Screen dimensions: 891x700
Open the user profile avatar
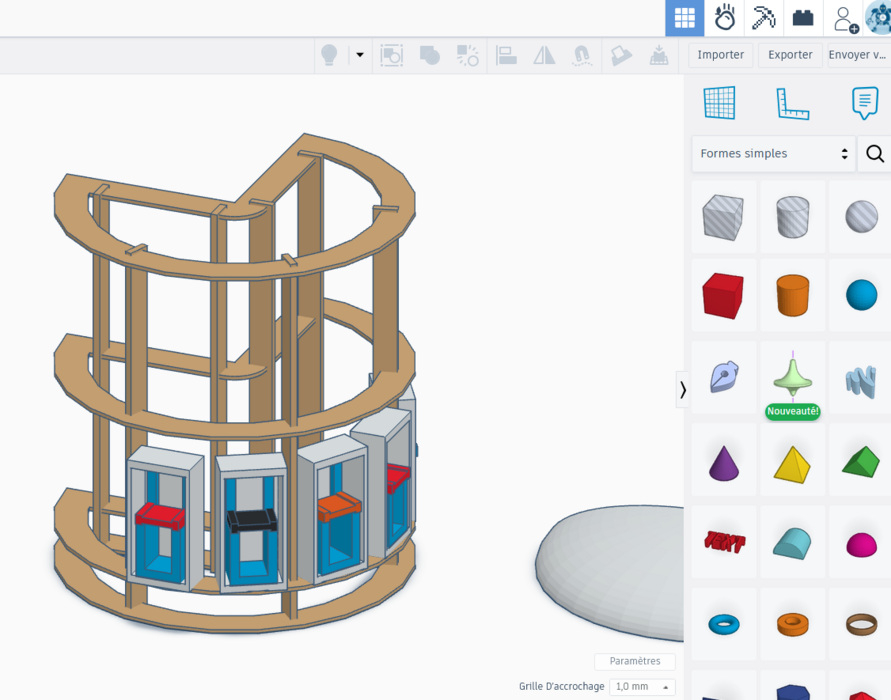point(878,18)
